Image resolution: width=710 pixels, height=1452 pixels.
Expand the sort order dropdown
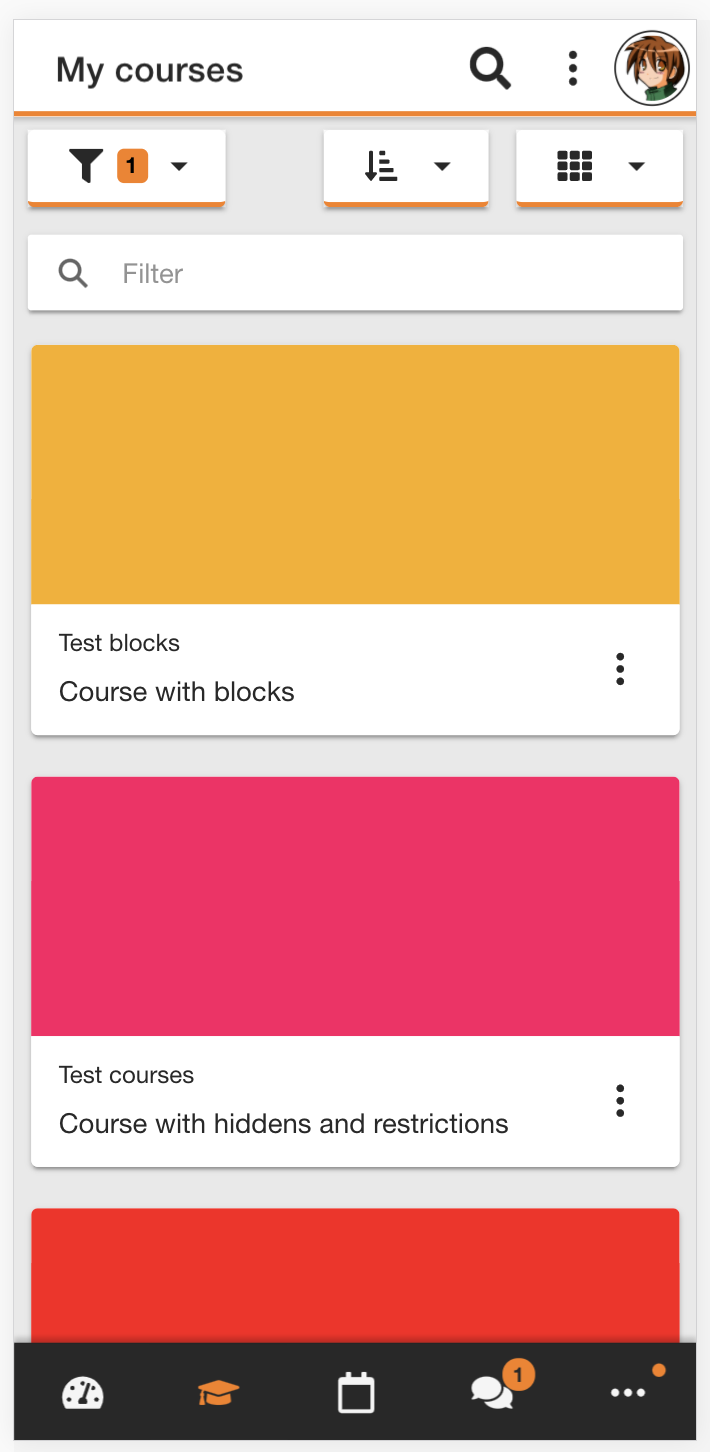click(406, 167)
